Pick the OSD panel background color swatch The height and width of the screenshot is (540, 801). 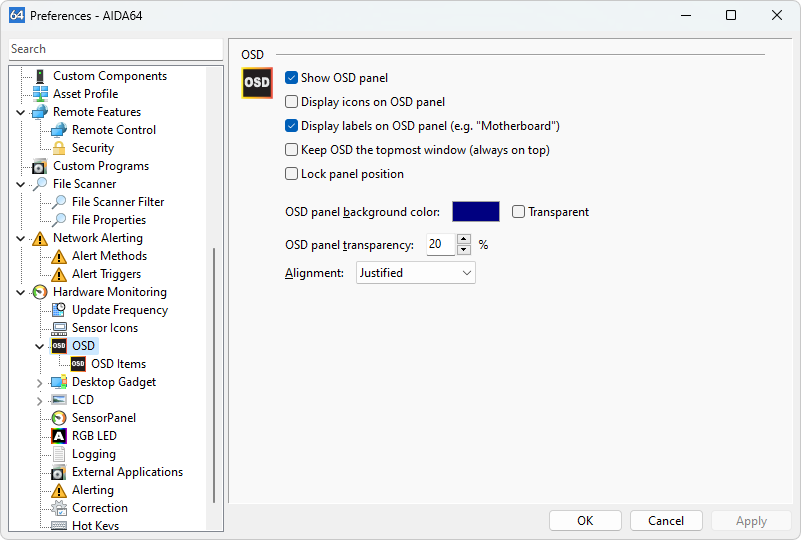point(475,212)
